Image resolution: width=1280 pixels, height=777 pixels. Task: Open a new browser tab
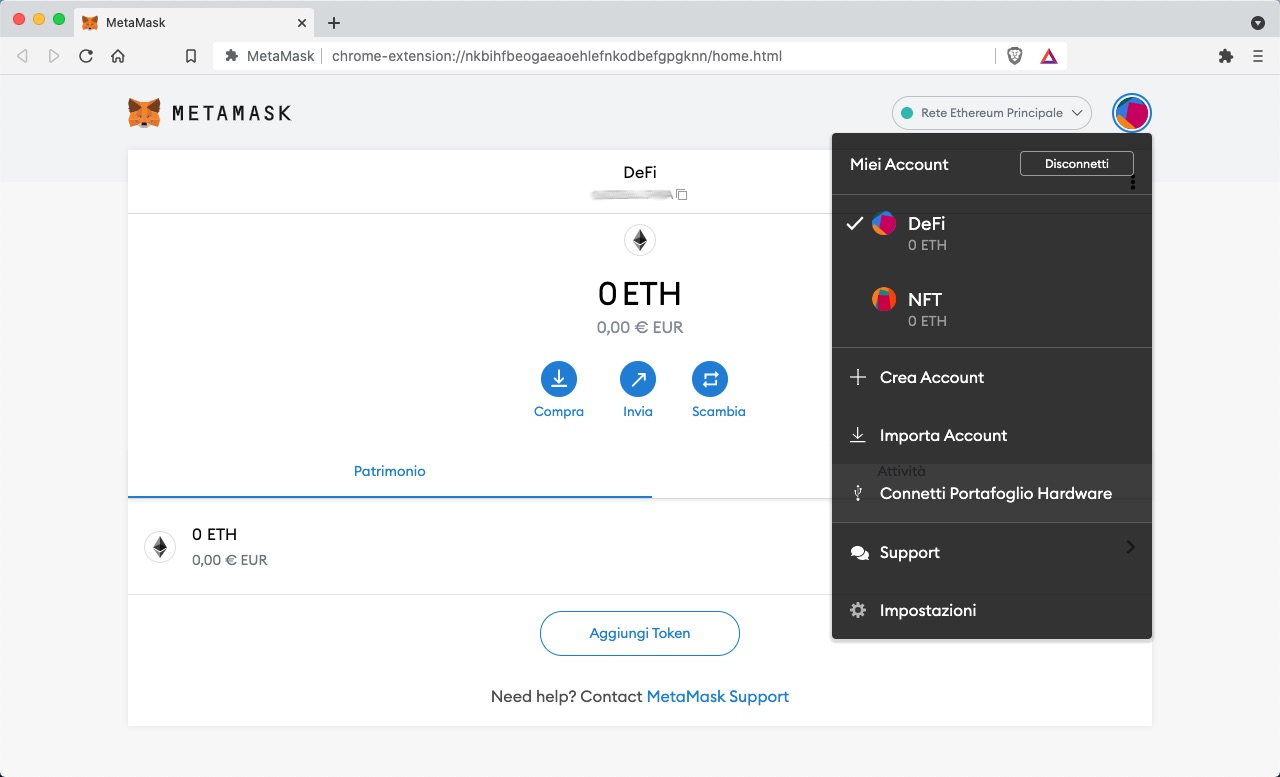tap(334, 22)
